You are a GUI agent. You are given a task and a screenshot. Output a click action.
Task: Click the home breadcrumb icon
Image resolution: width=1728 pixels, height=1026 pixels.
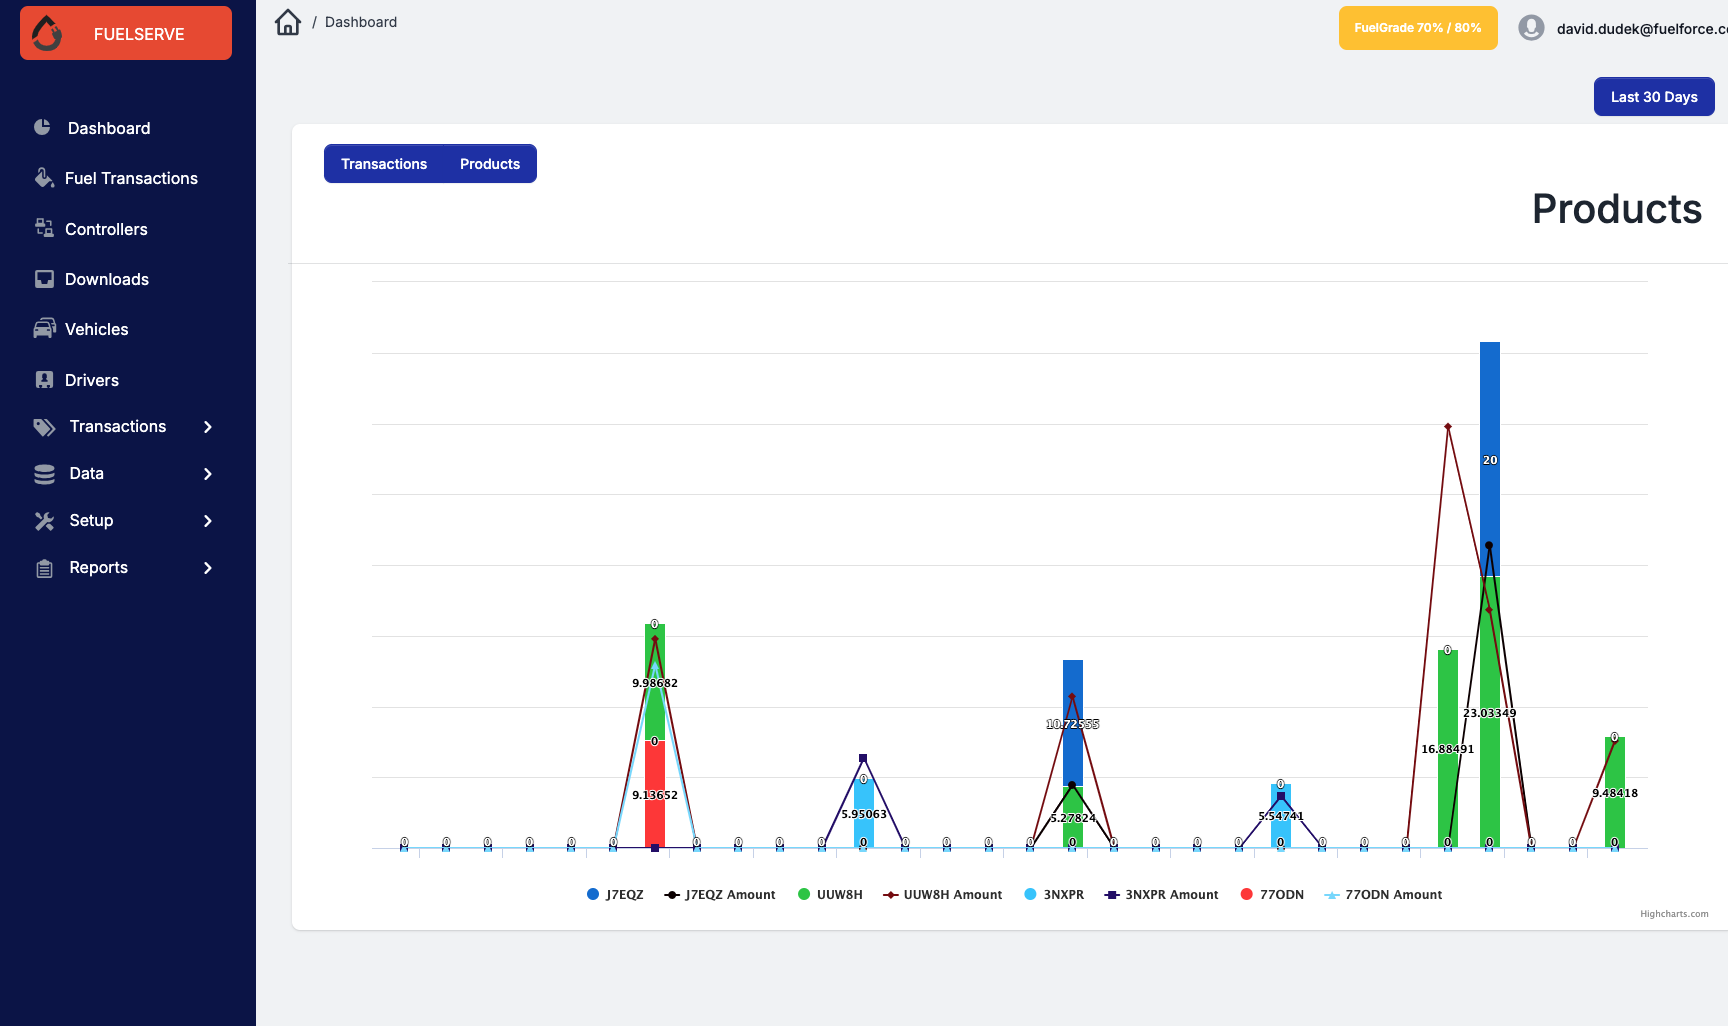[x=288, y=21]
